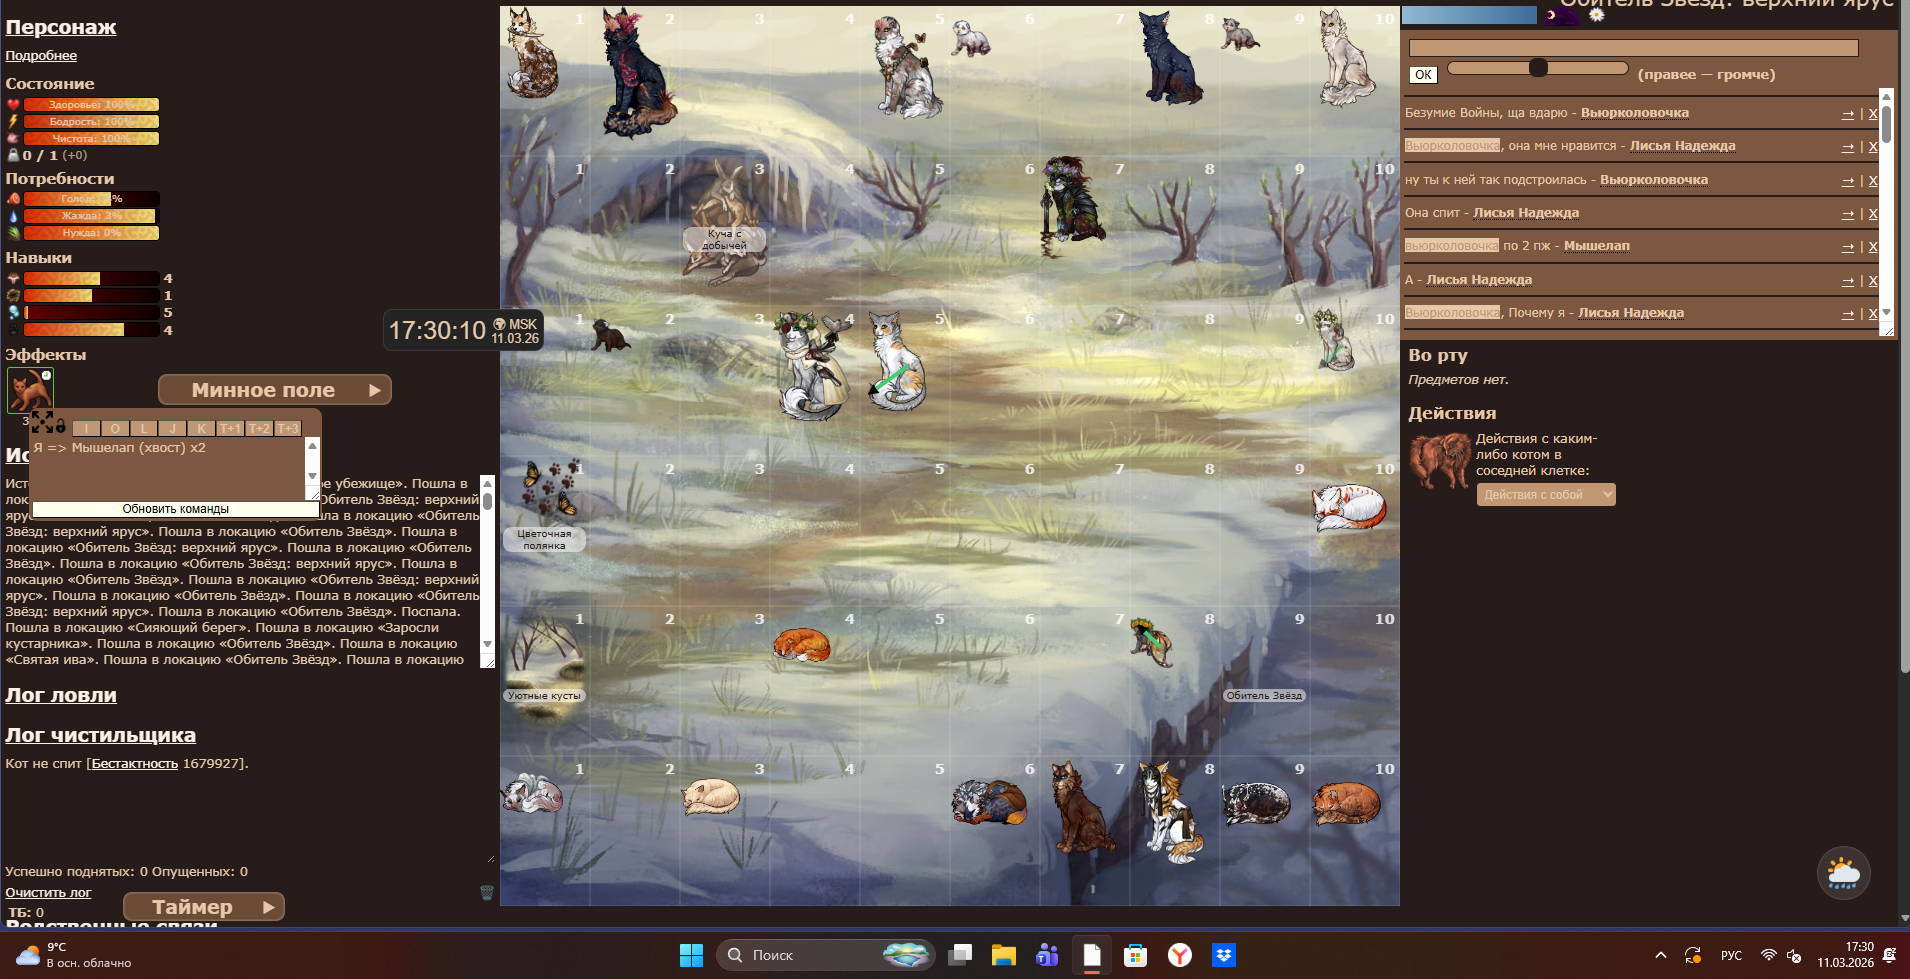
Task: Open the 'Лог ловли' heading link
Action: (x=61, y=695)
